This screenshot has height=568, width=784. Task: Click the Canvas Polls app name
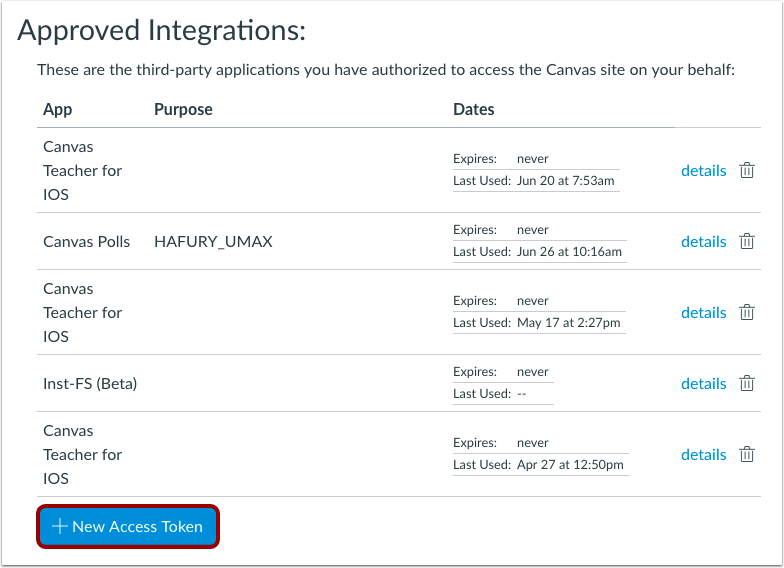coord(86,242)
